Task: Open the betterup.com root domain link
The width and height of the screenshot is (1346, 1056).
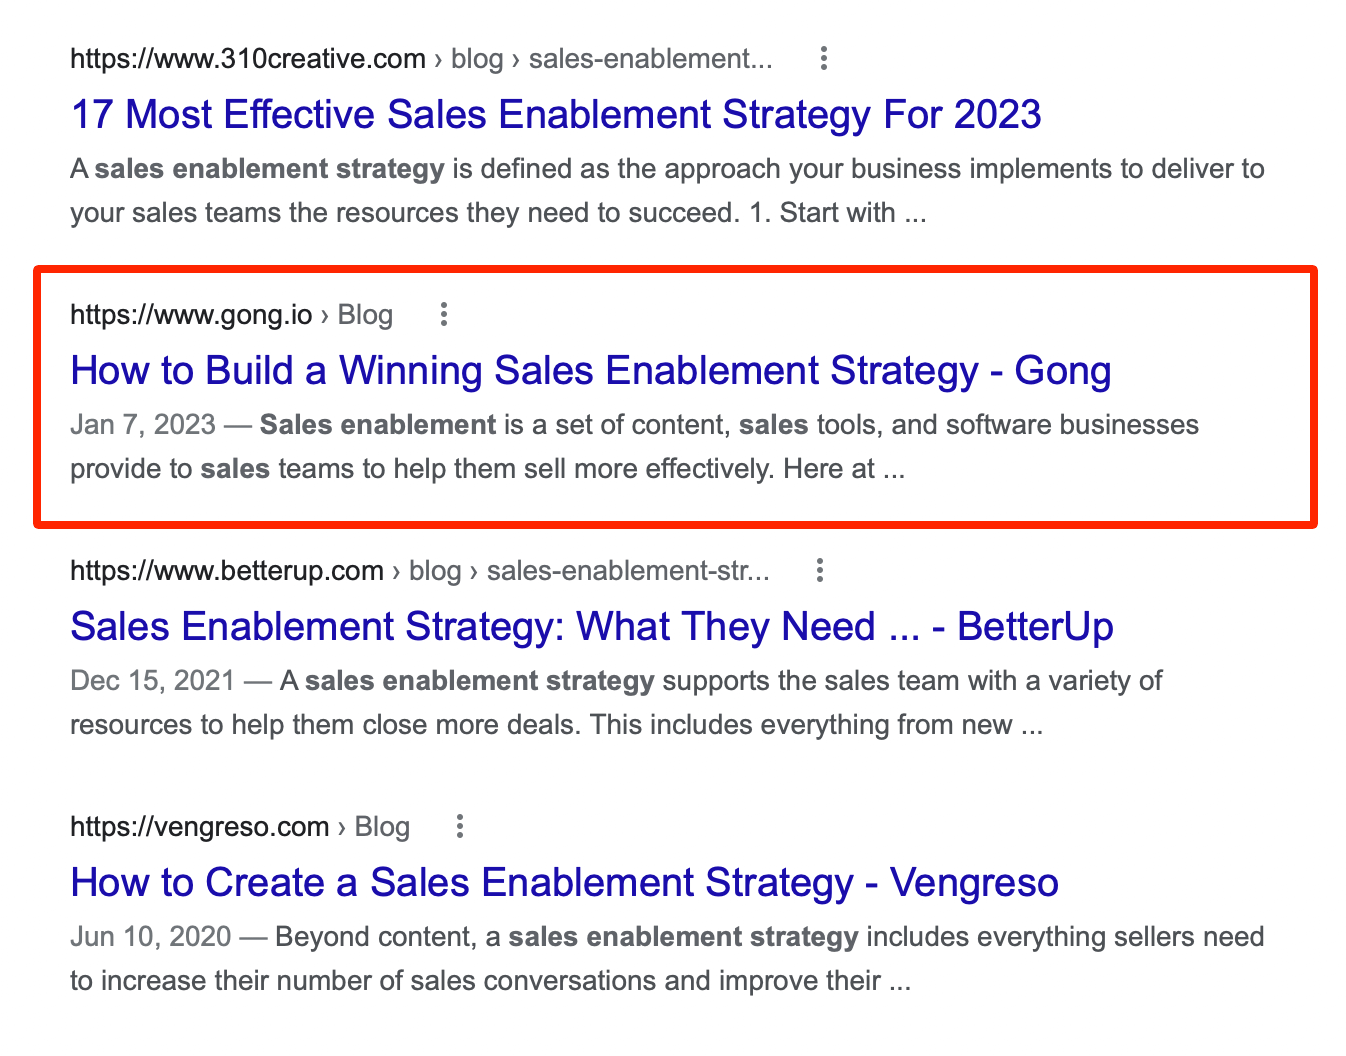Action: (227, 570)
